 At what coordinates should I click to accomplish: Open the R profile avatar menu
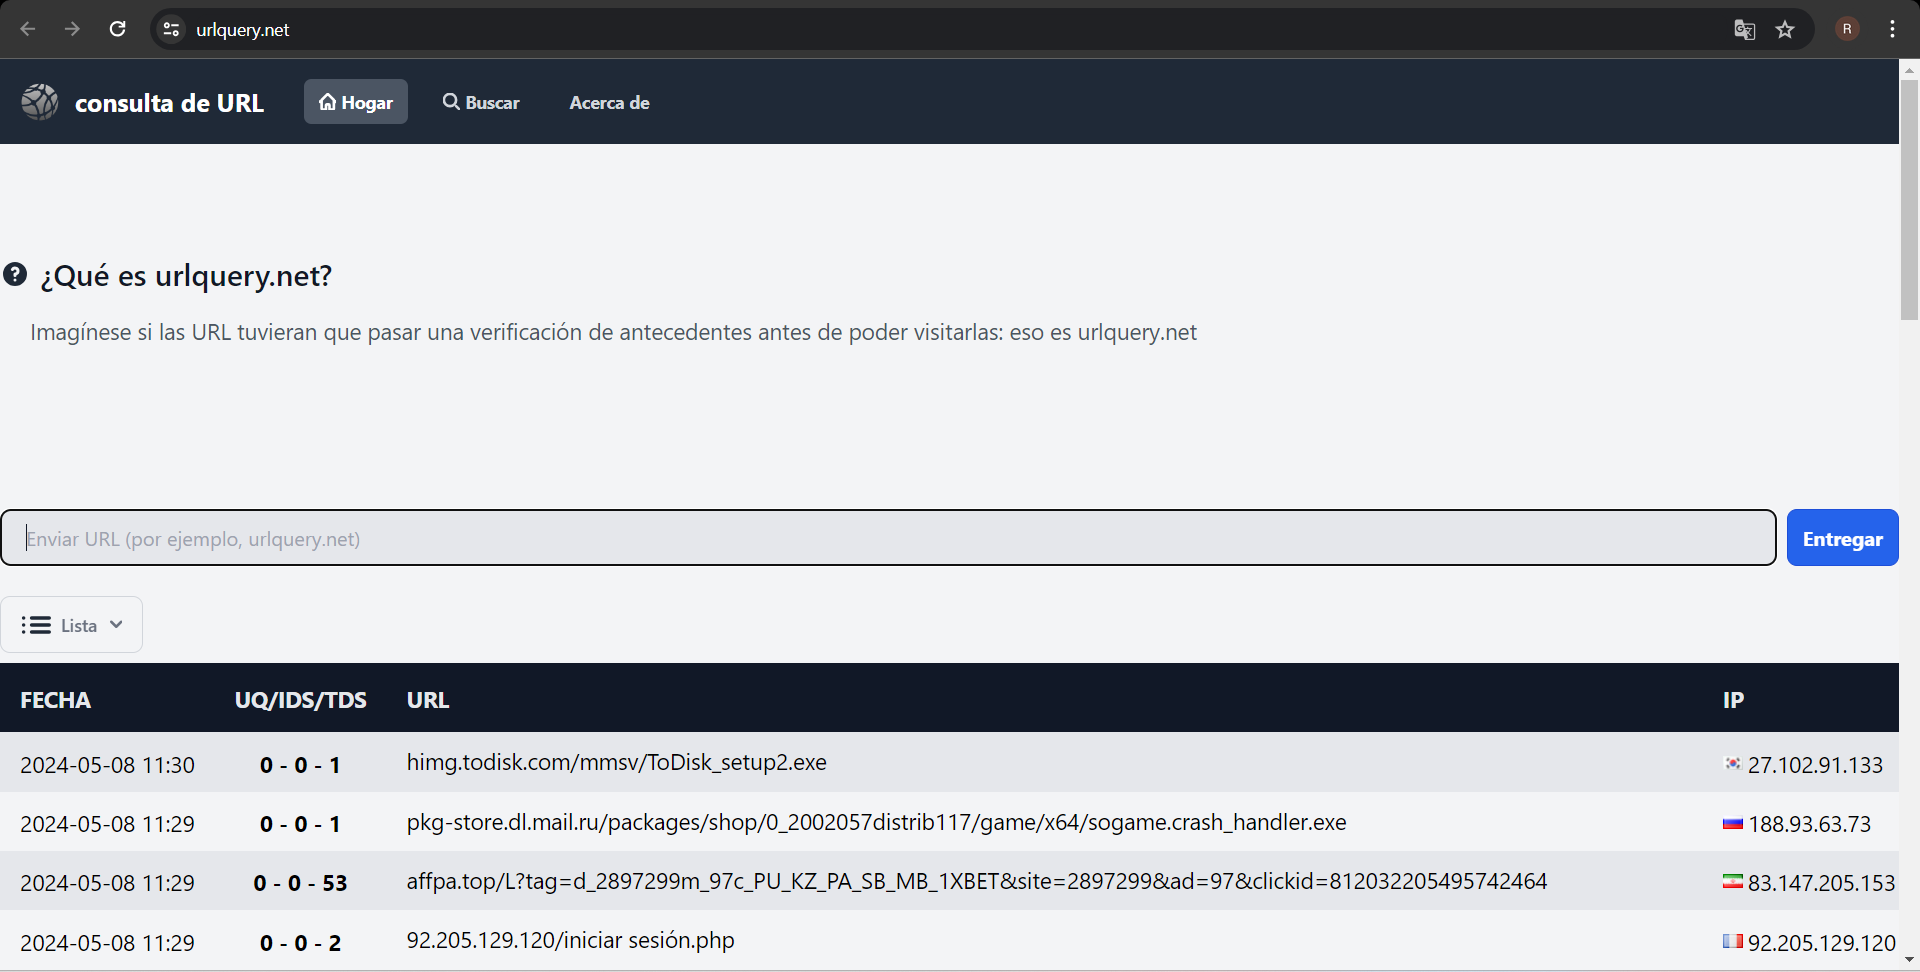click(x=1847, y=29)
